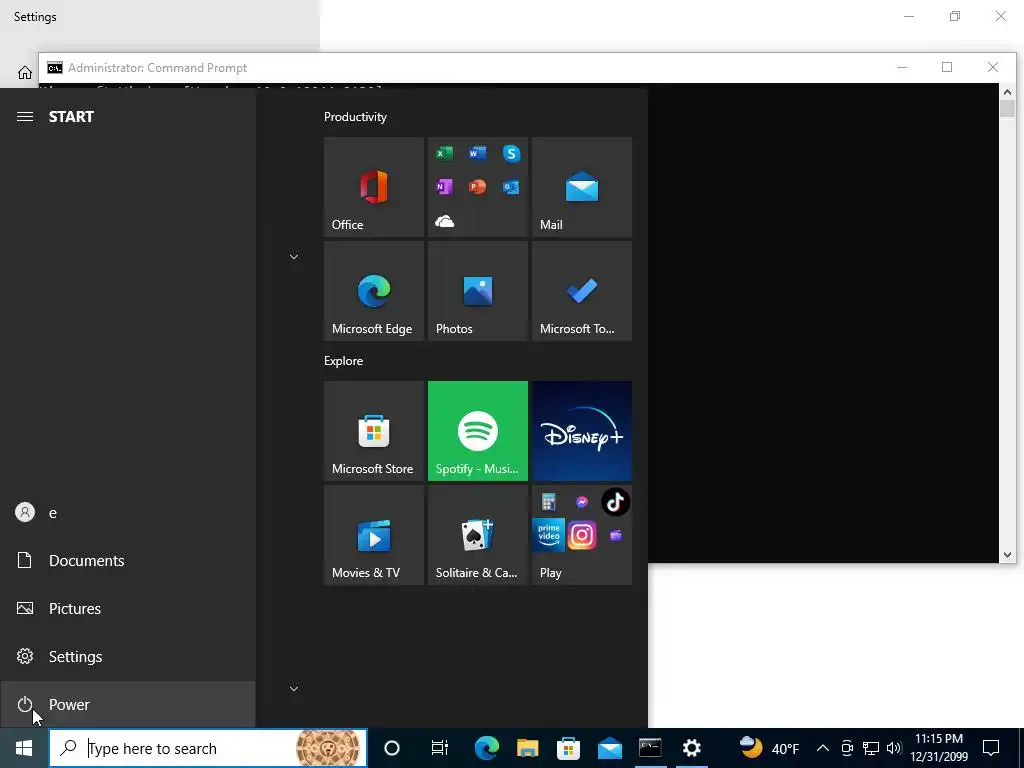
Task: Open Cortana from the taskbar
Action: click(x=392, y=748)
